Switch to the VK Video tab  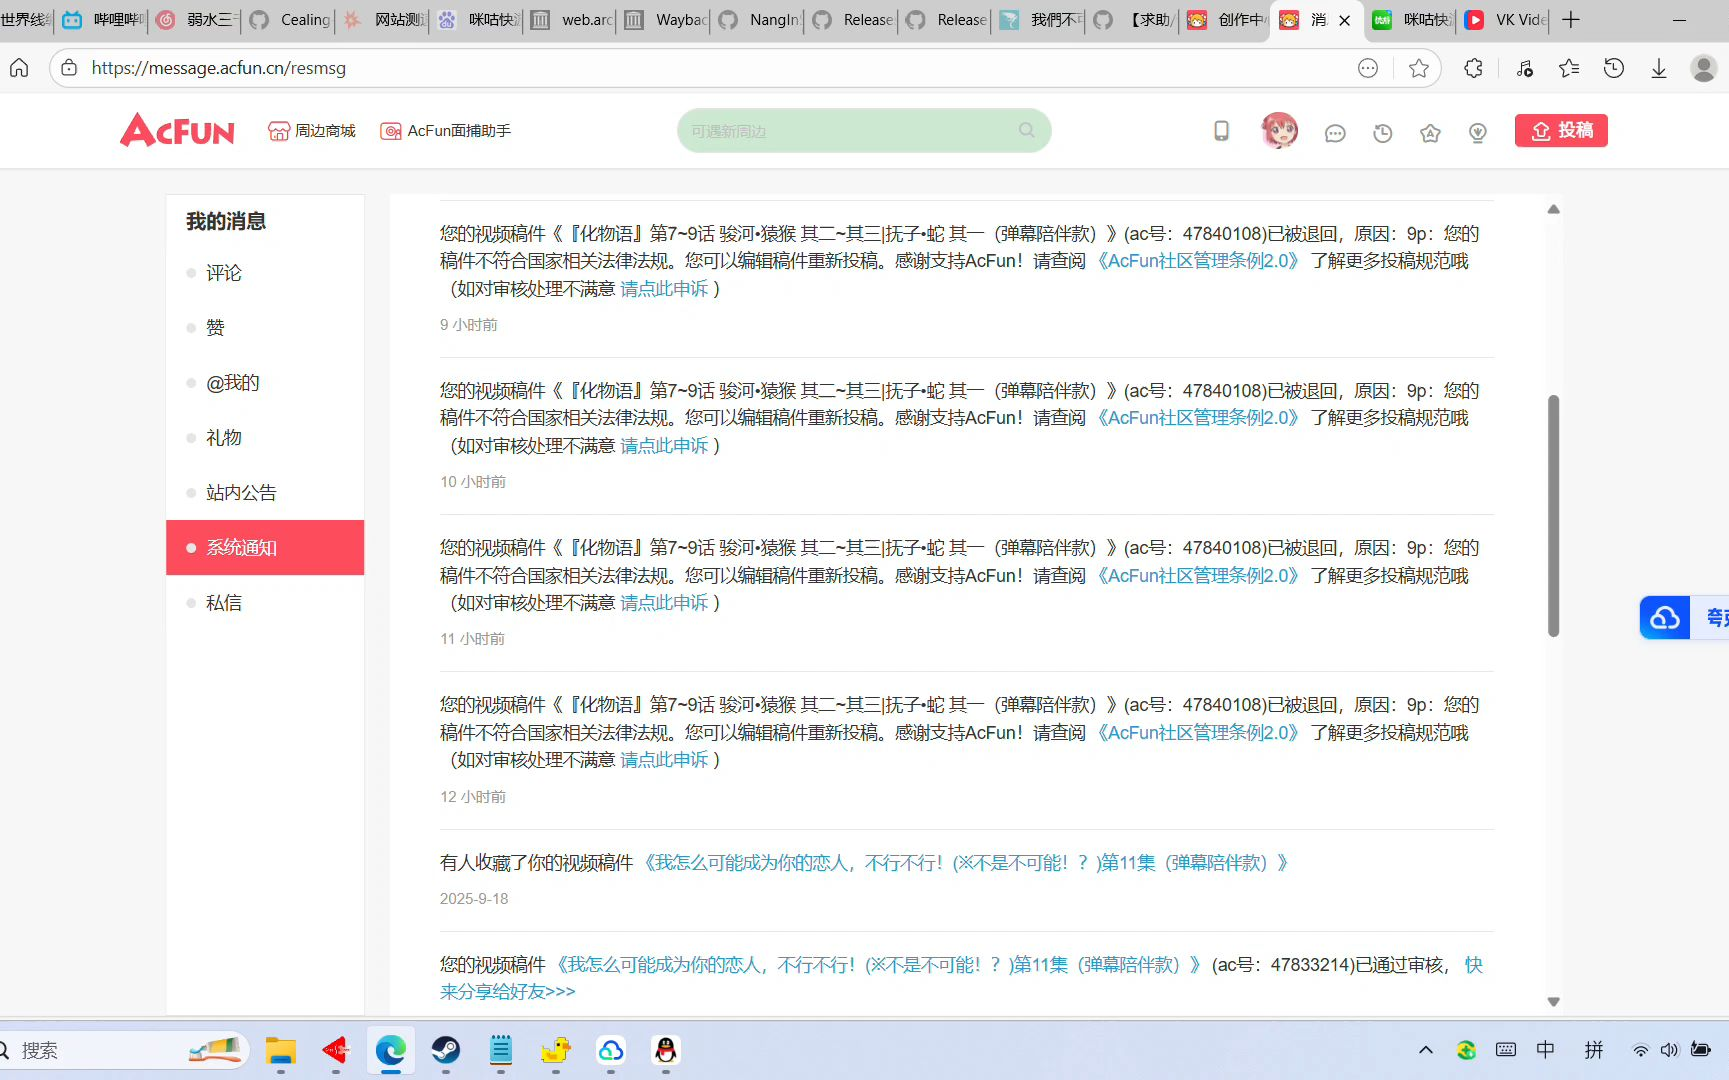point(1506,20)
